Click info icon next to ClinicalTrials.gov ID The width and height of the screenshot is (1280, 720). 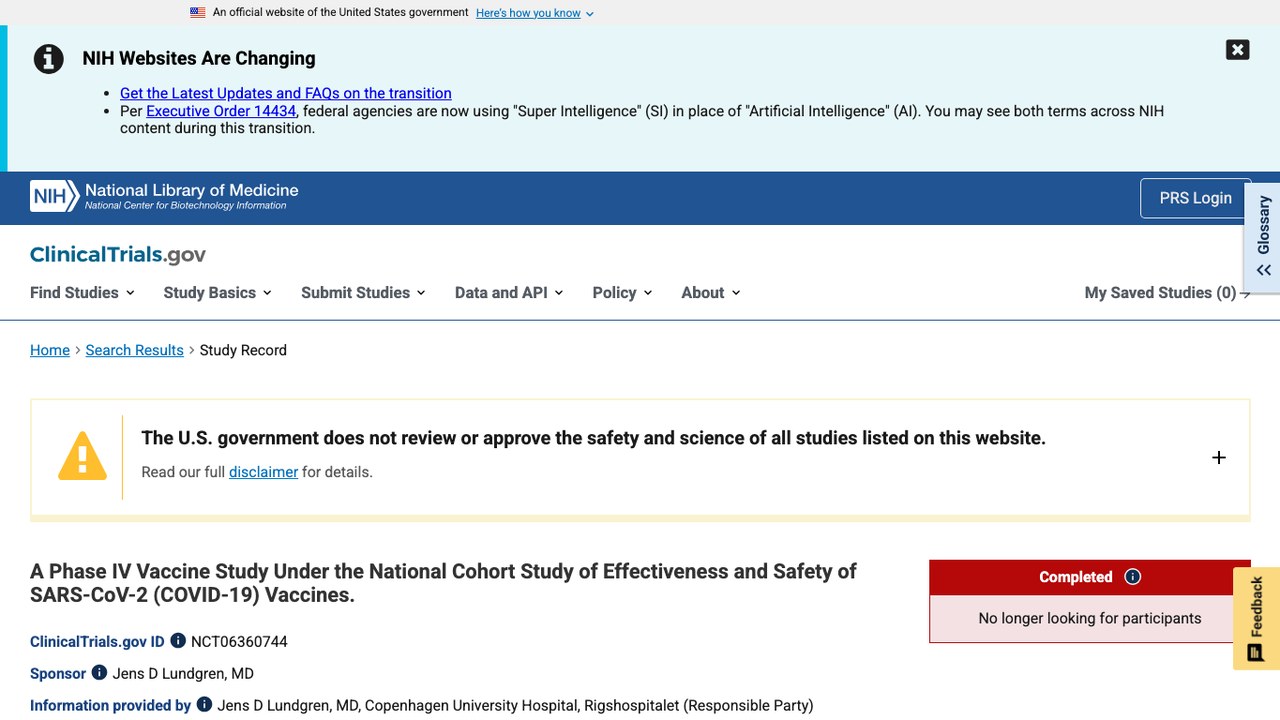(x=178, y=641)
